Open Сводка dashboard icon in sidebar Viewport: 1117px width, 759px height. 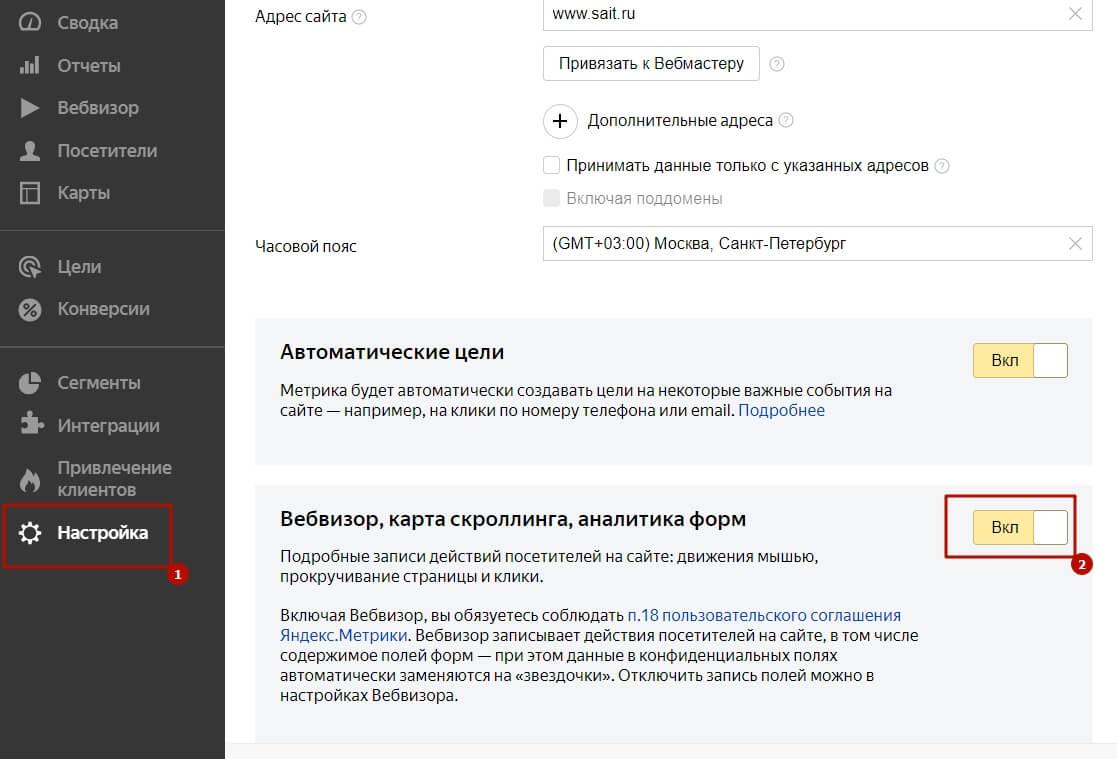(29, 22)
